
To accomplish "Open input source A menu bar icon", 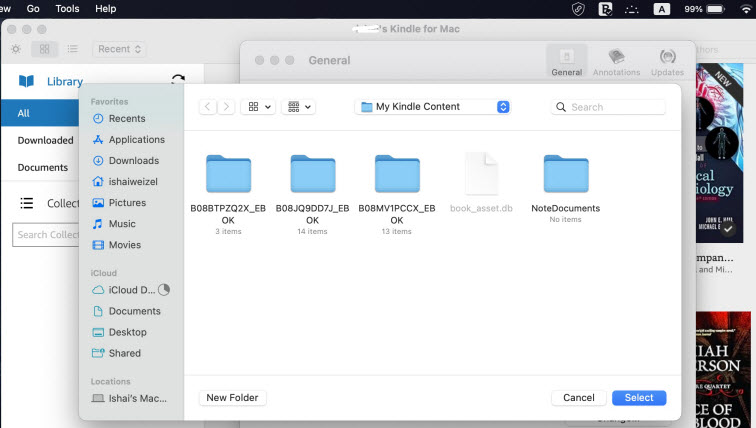I will (x=661, y=9).
